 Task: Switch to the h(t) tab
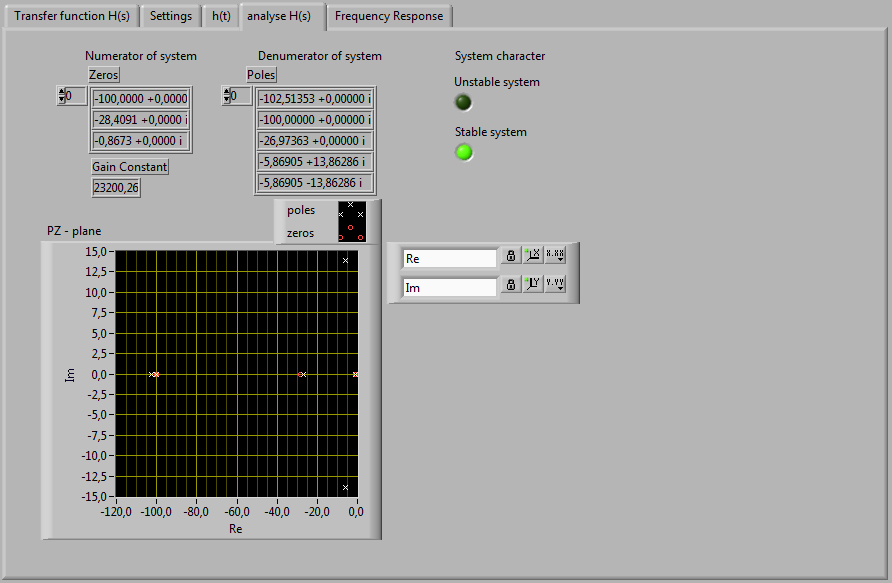pyautogui.click(x=221, y=16)
